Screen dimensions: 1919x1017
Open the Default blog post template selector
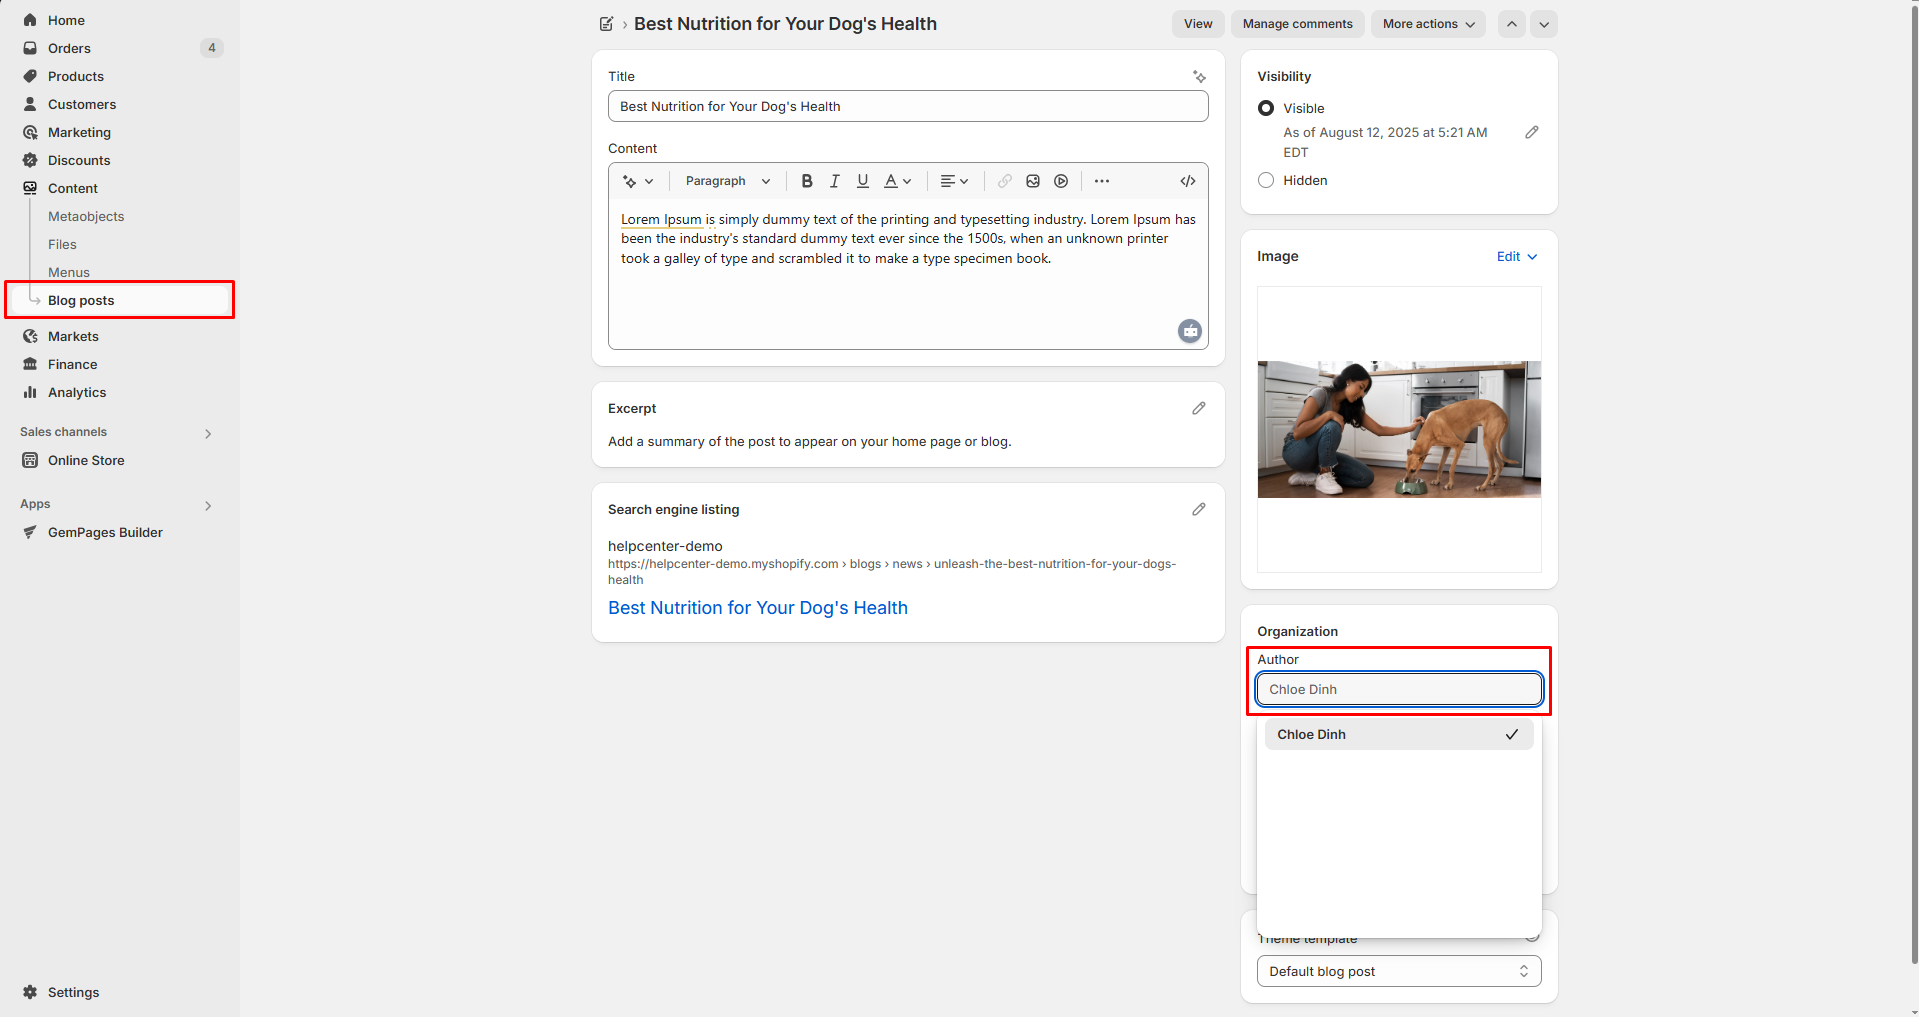pos(1398,971)
